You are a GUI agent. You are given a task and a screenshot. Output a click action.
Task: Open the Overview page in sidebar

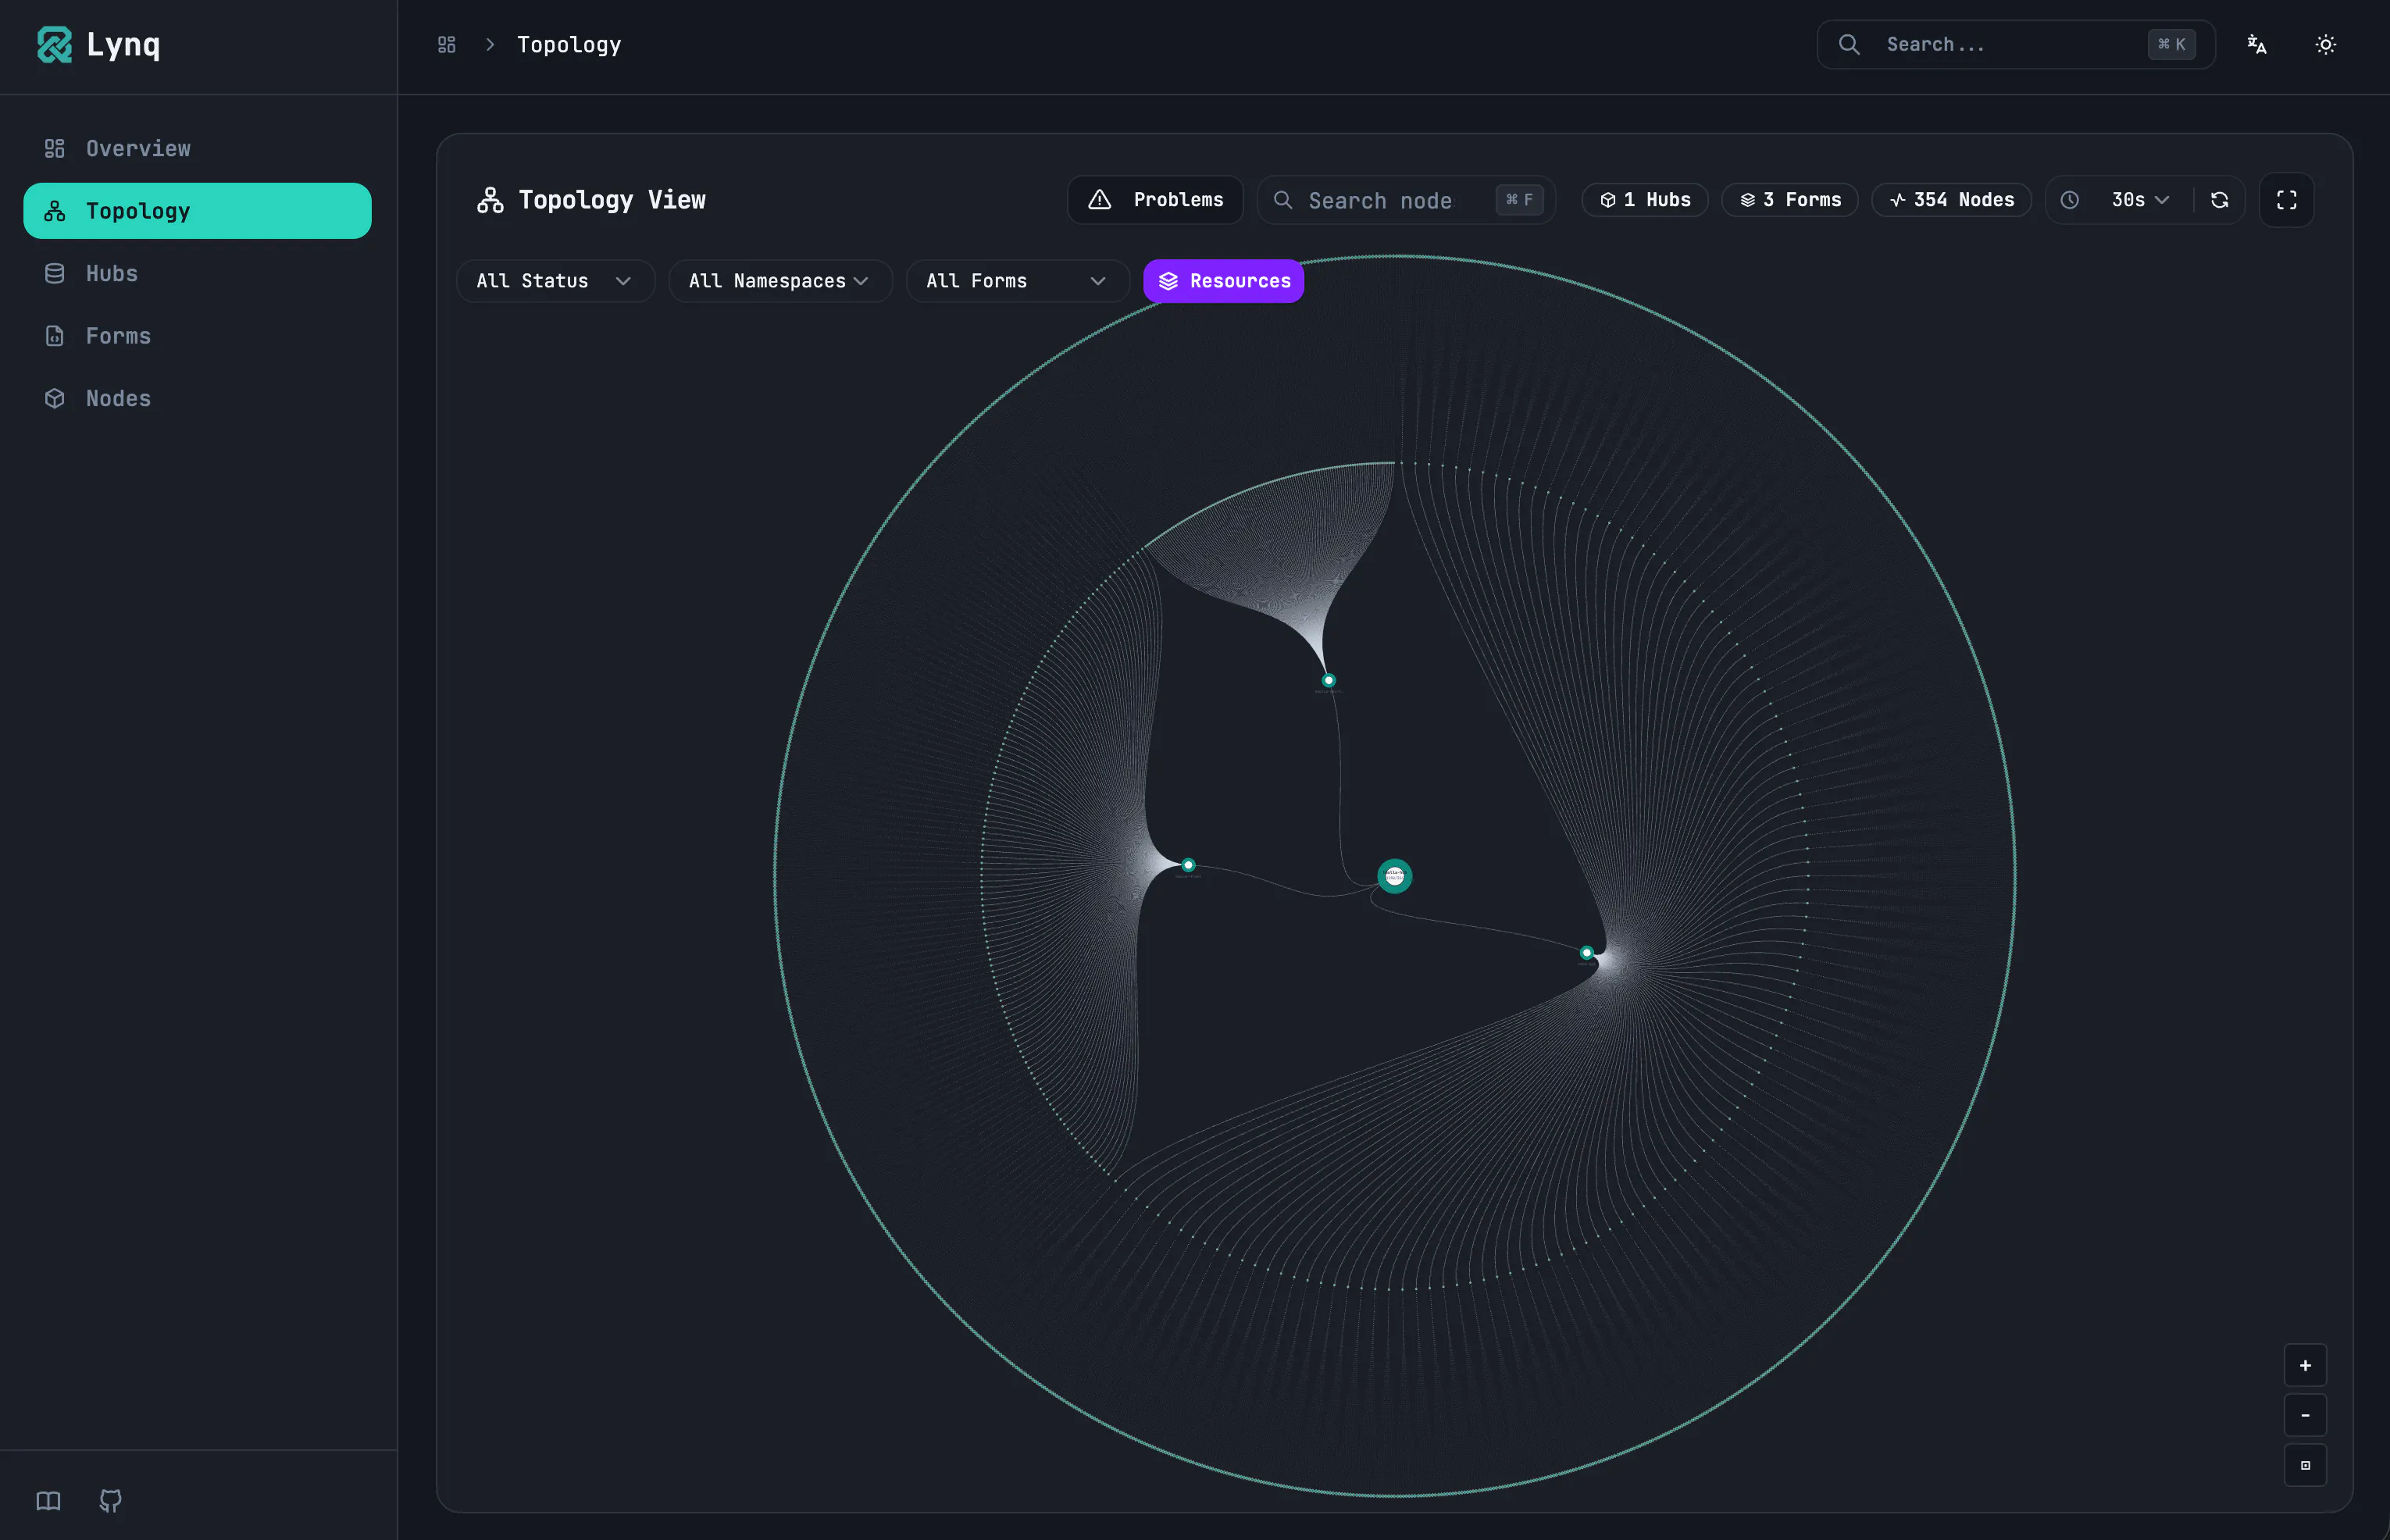point(197,148)
